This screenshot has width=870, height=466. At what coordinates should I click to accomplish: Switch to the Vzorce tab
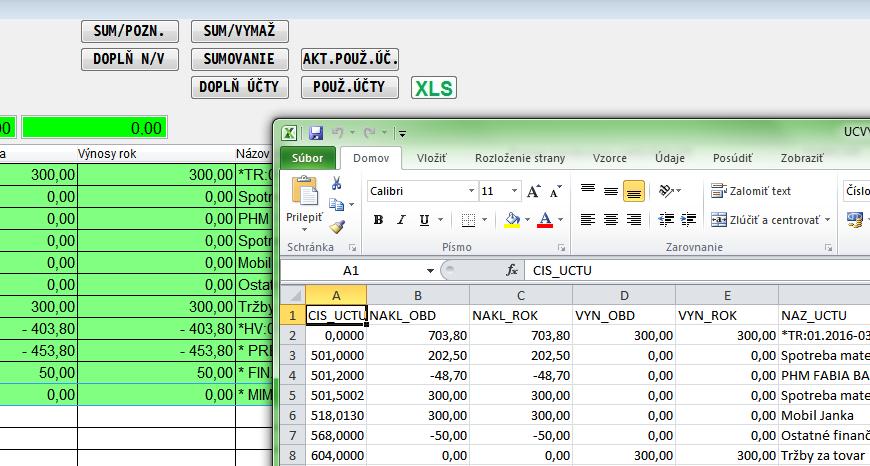point(610,158)
